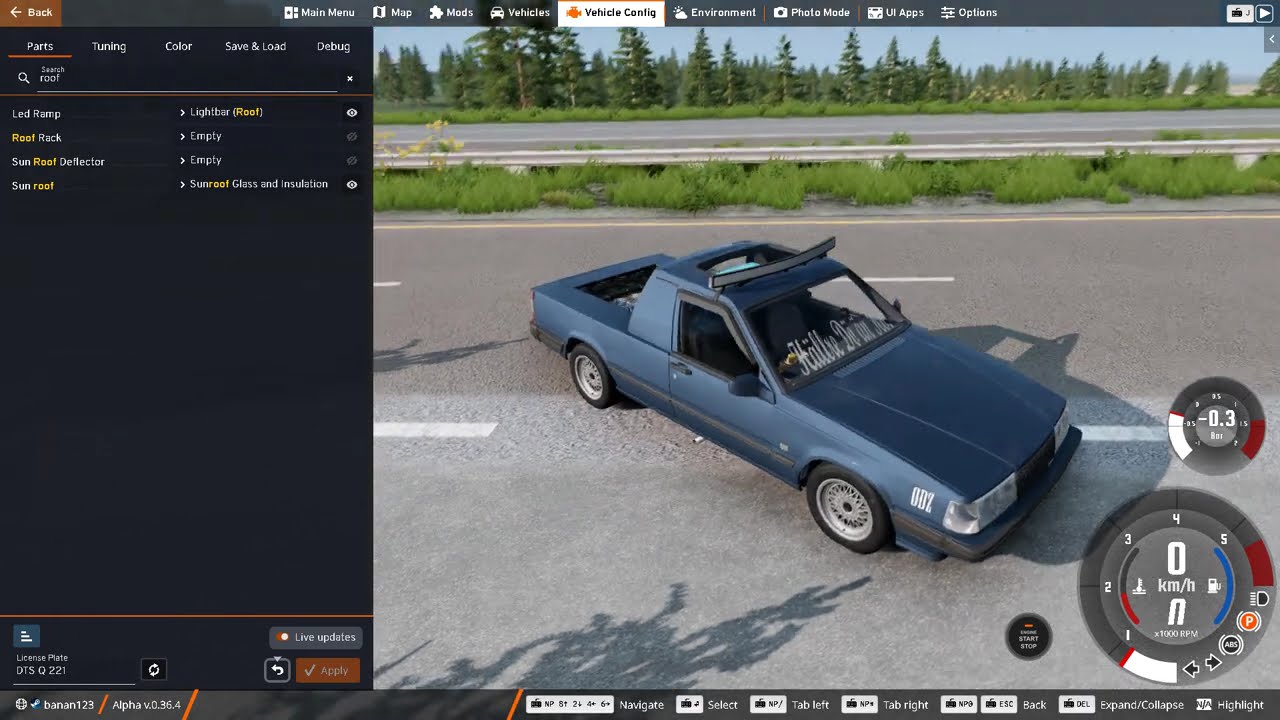Open the Sun Roof Deflector 'Empty' dropdown
The image size is (1280, 720).
pyautogui.click(x=257, y=160)
